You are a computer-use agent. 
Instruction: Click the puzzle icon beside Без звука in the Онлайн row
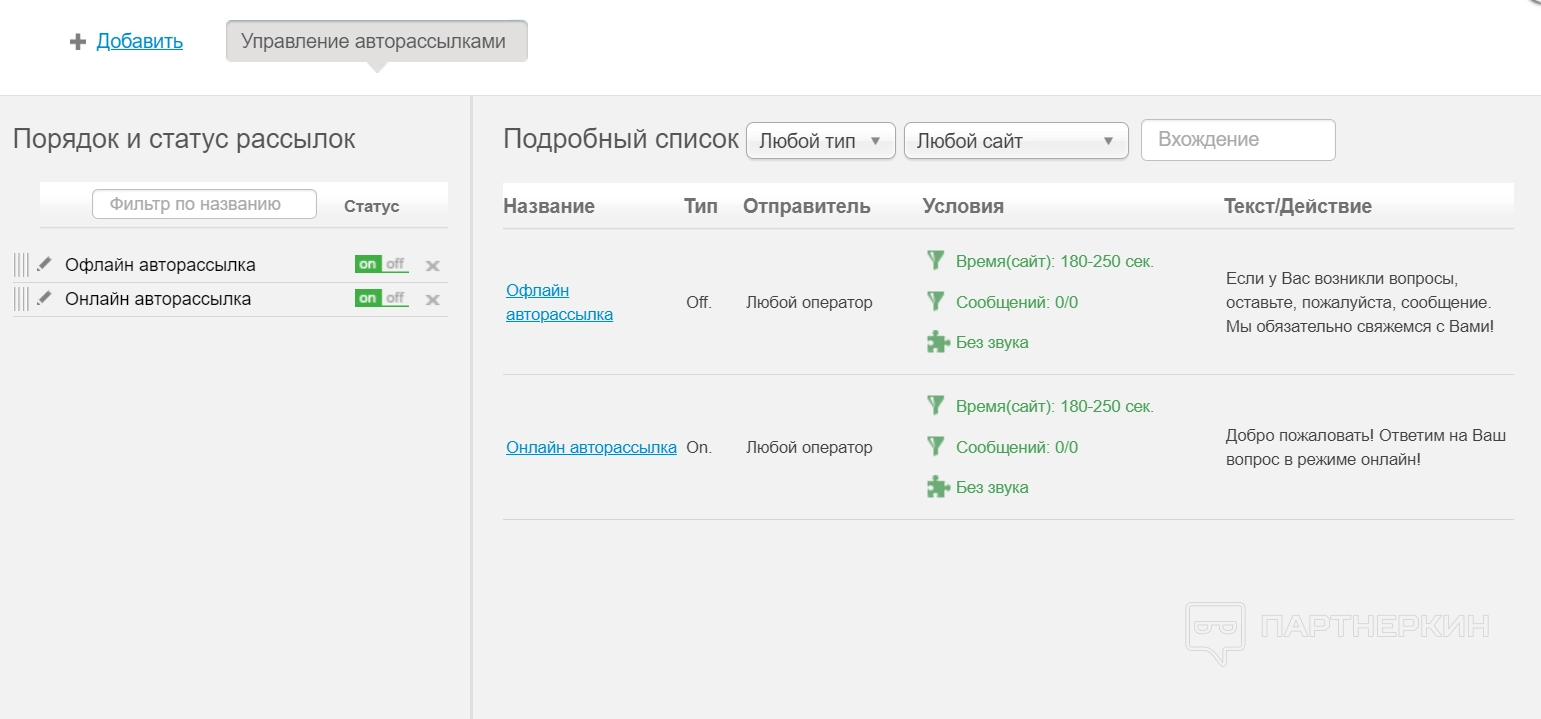[937, 487]
